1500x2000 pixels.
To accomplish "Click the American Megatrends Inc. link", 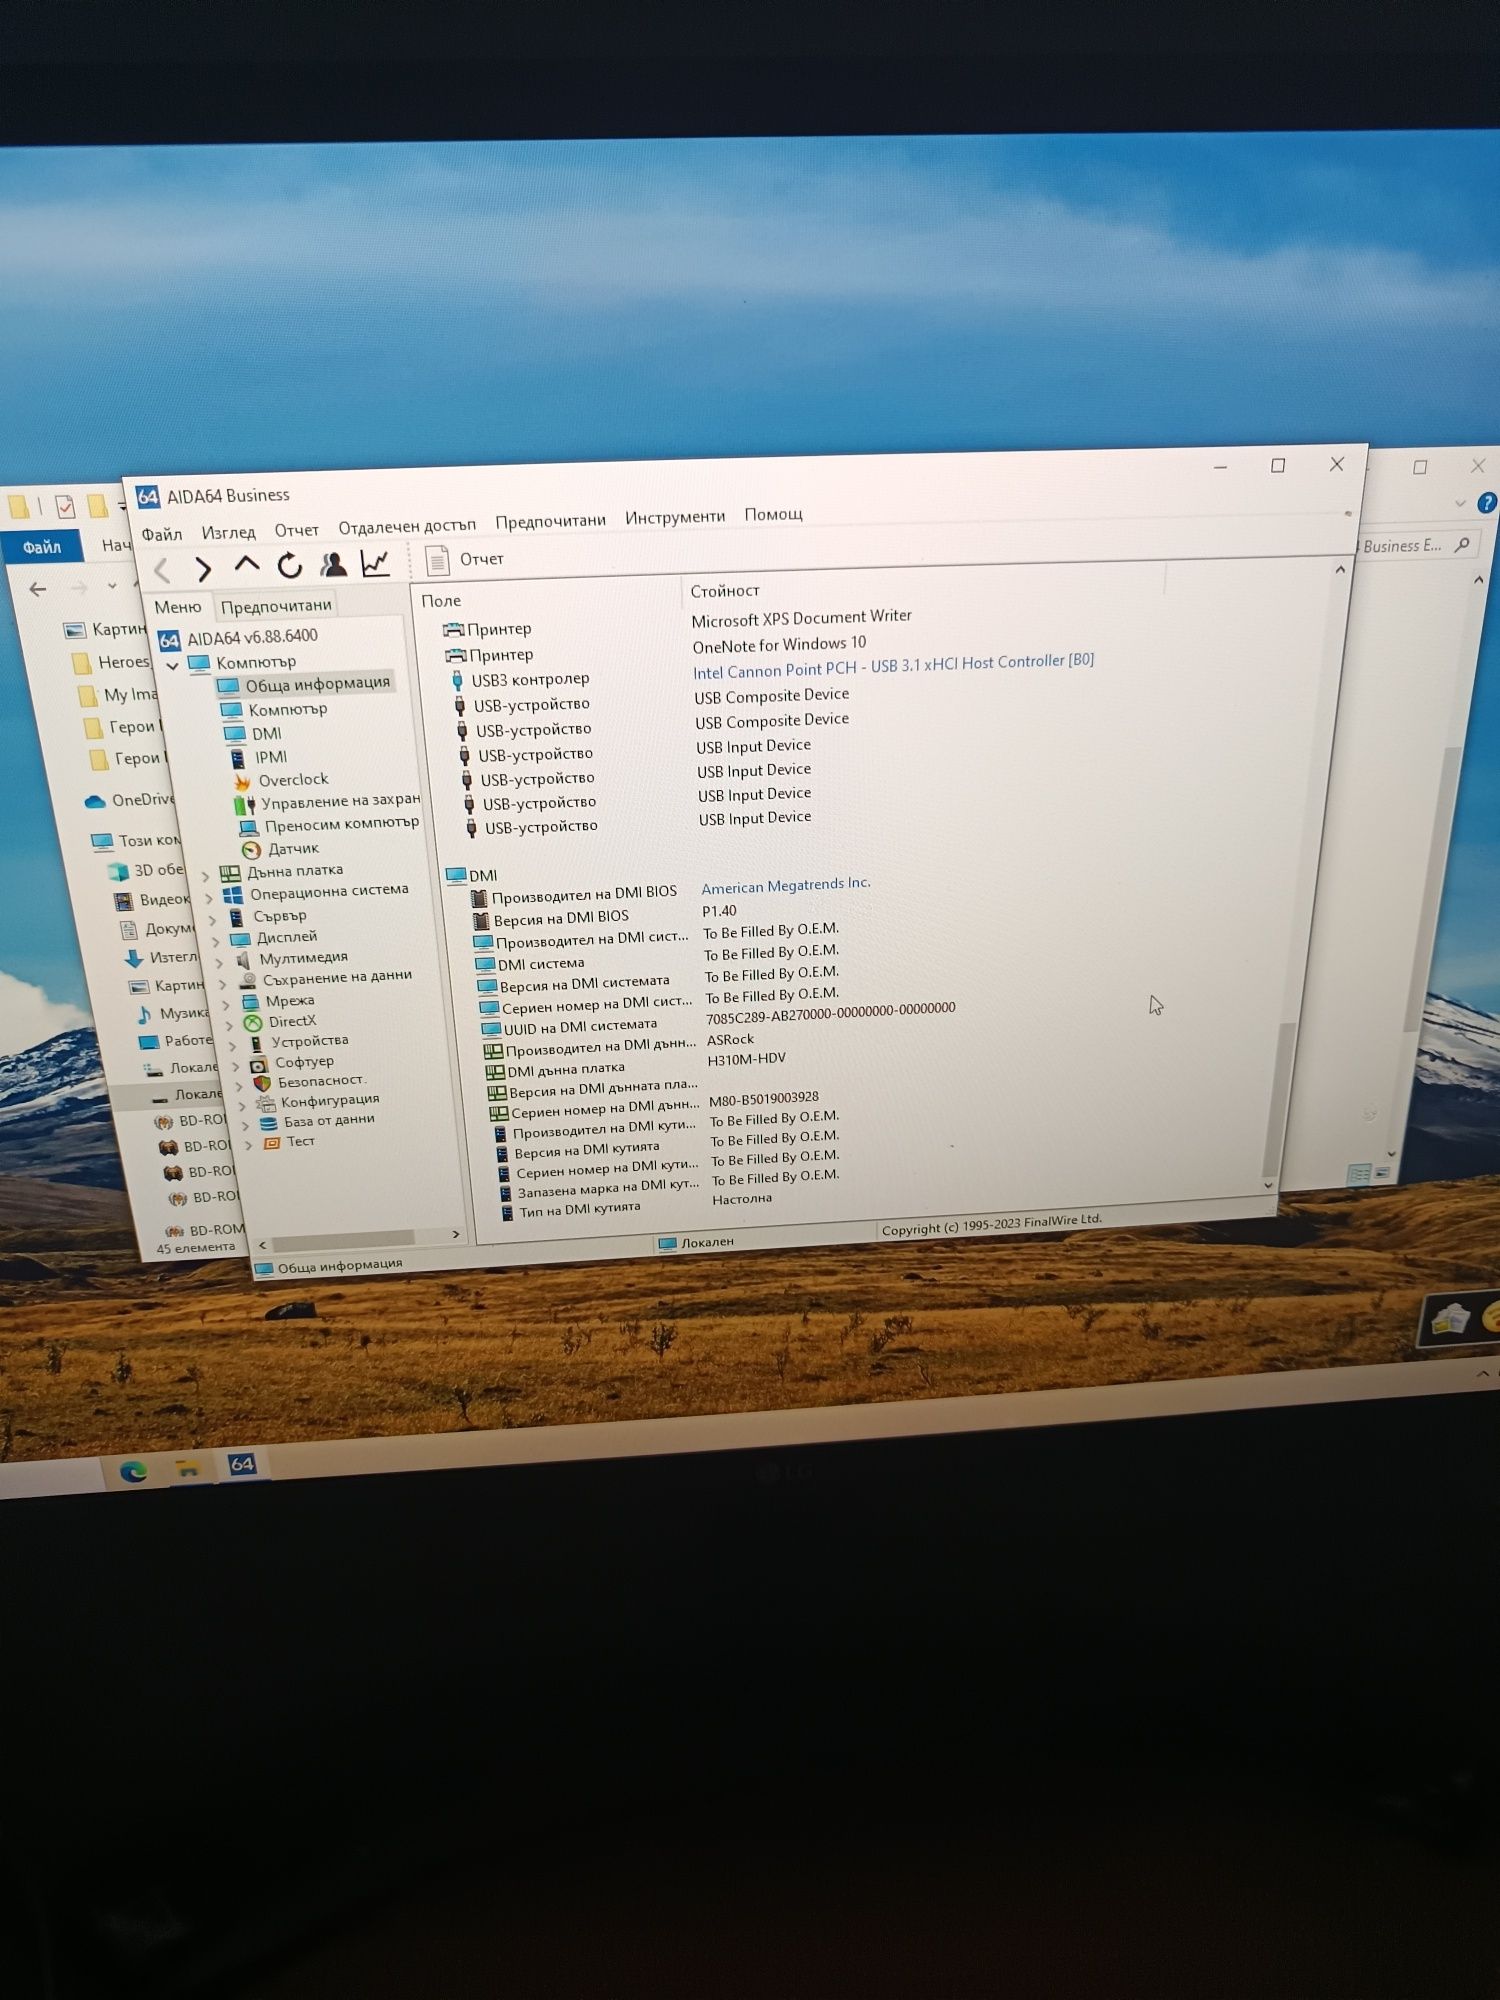I will tap(786, 886).
